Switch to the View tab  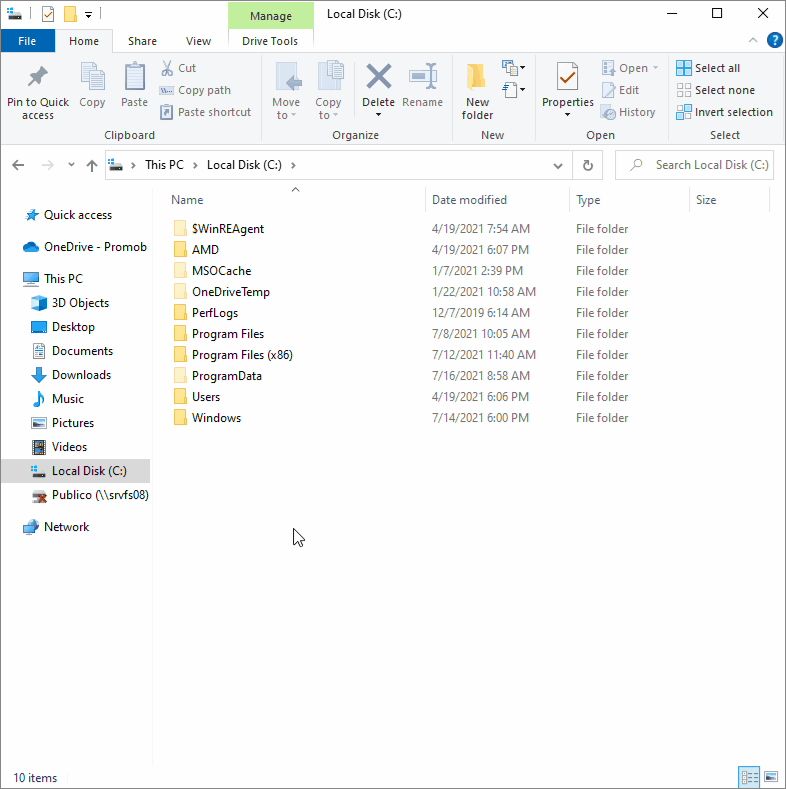(x=198, y=41)
